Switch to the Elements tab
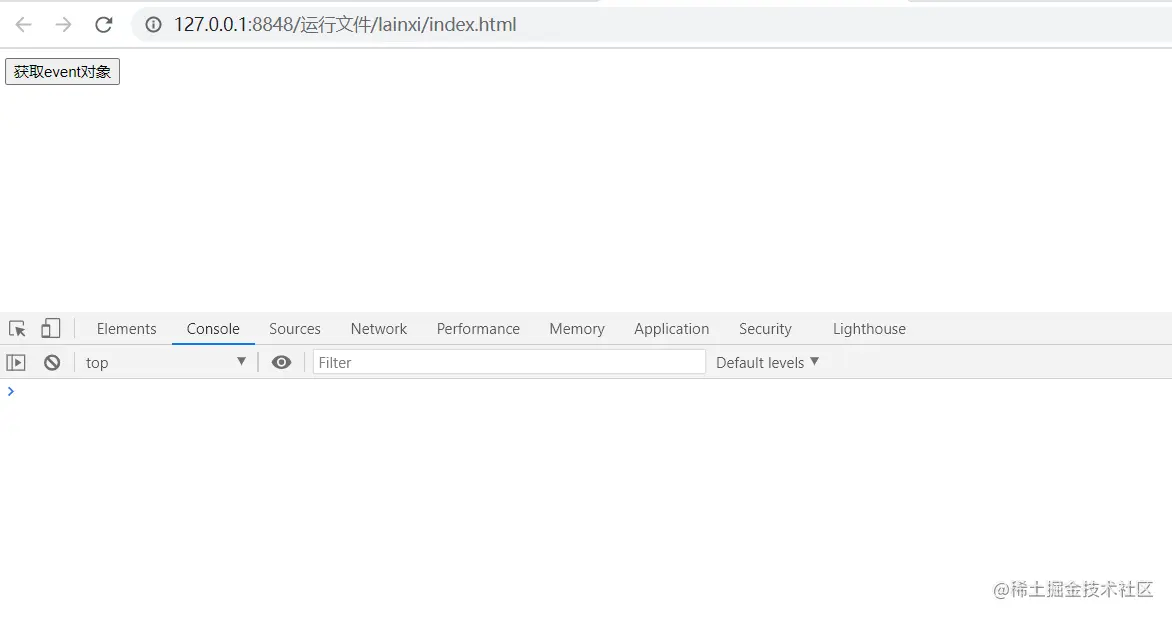This screenshot has width=1172, height=618. (126, 329)
